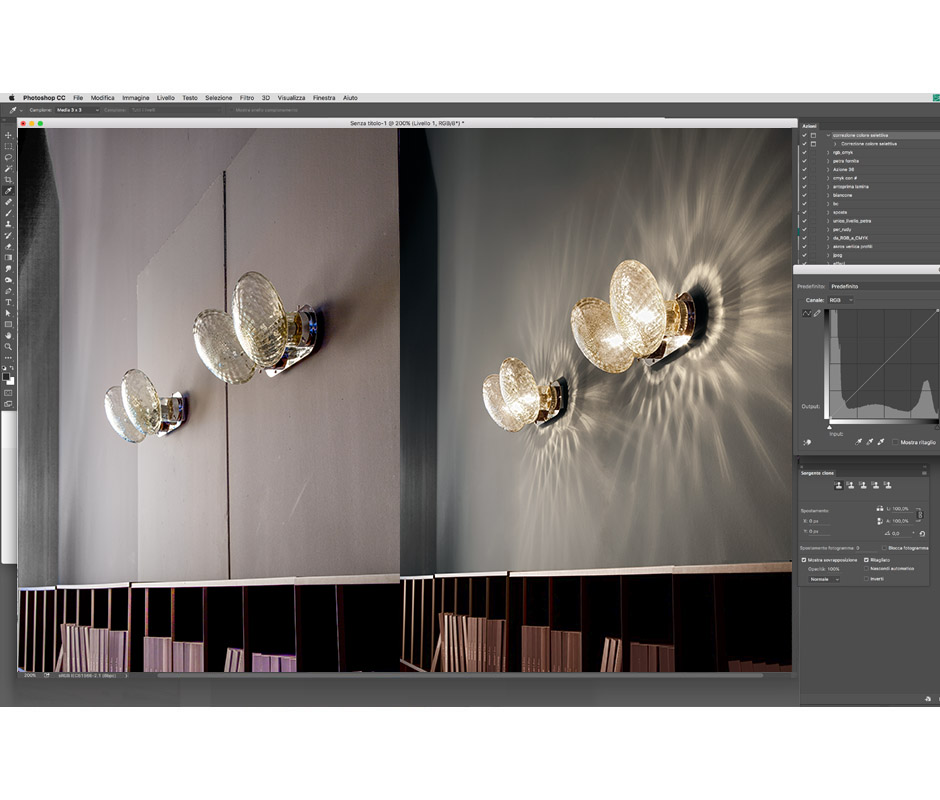Select the Hand tool

coord(8,335)
